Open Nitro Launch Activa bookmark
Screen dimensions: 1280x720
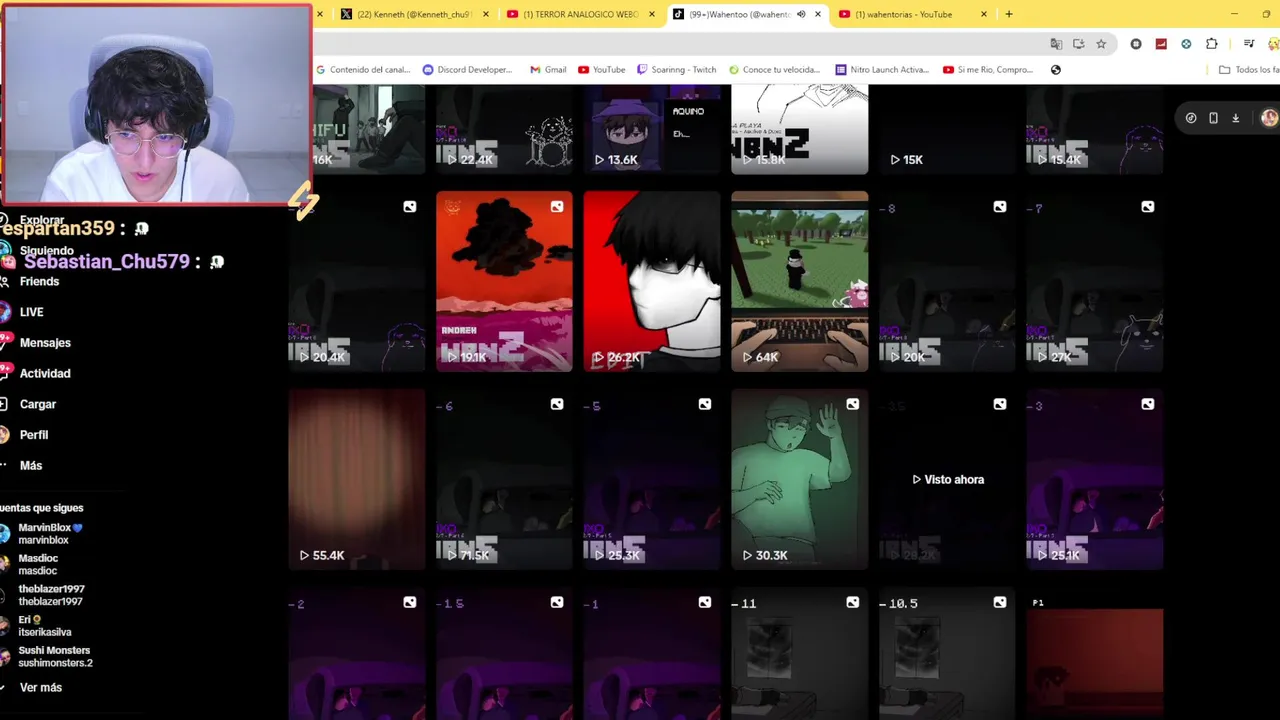[x=882, y=70]
